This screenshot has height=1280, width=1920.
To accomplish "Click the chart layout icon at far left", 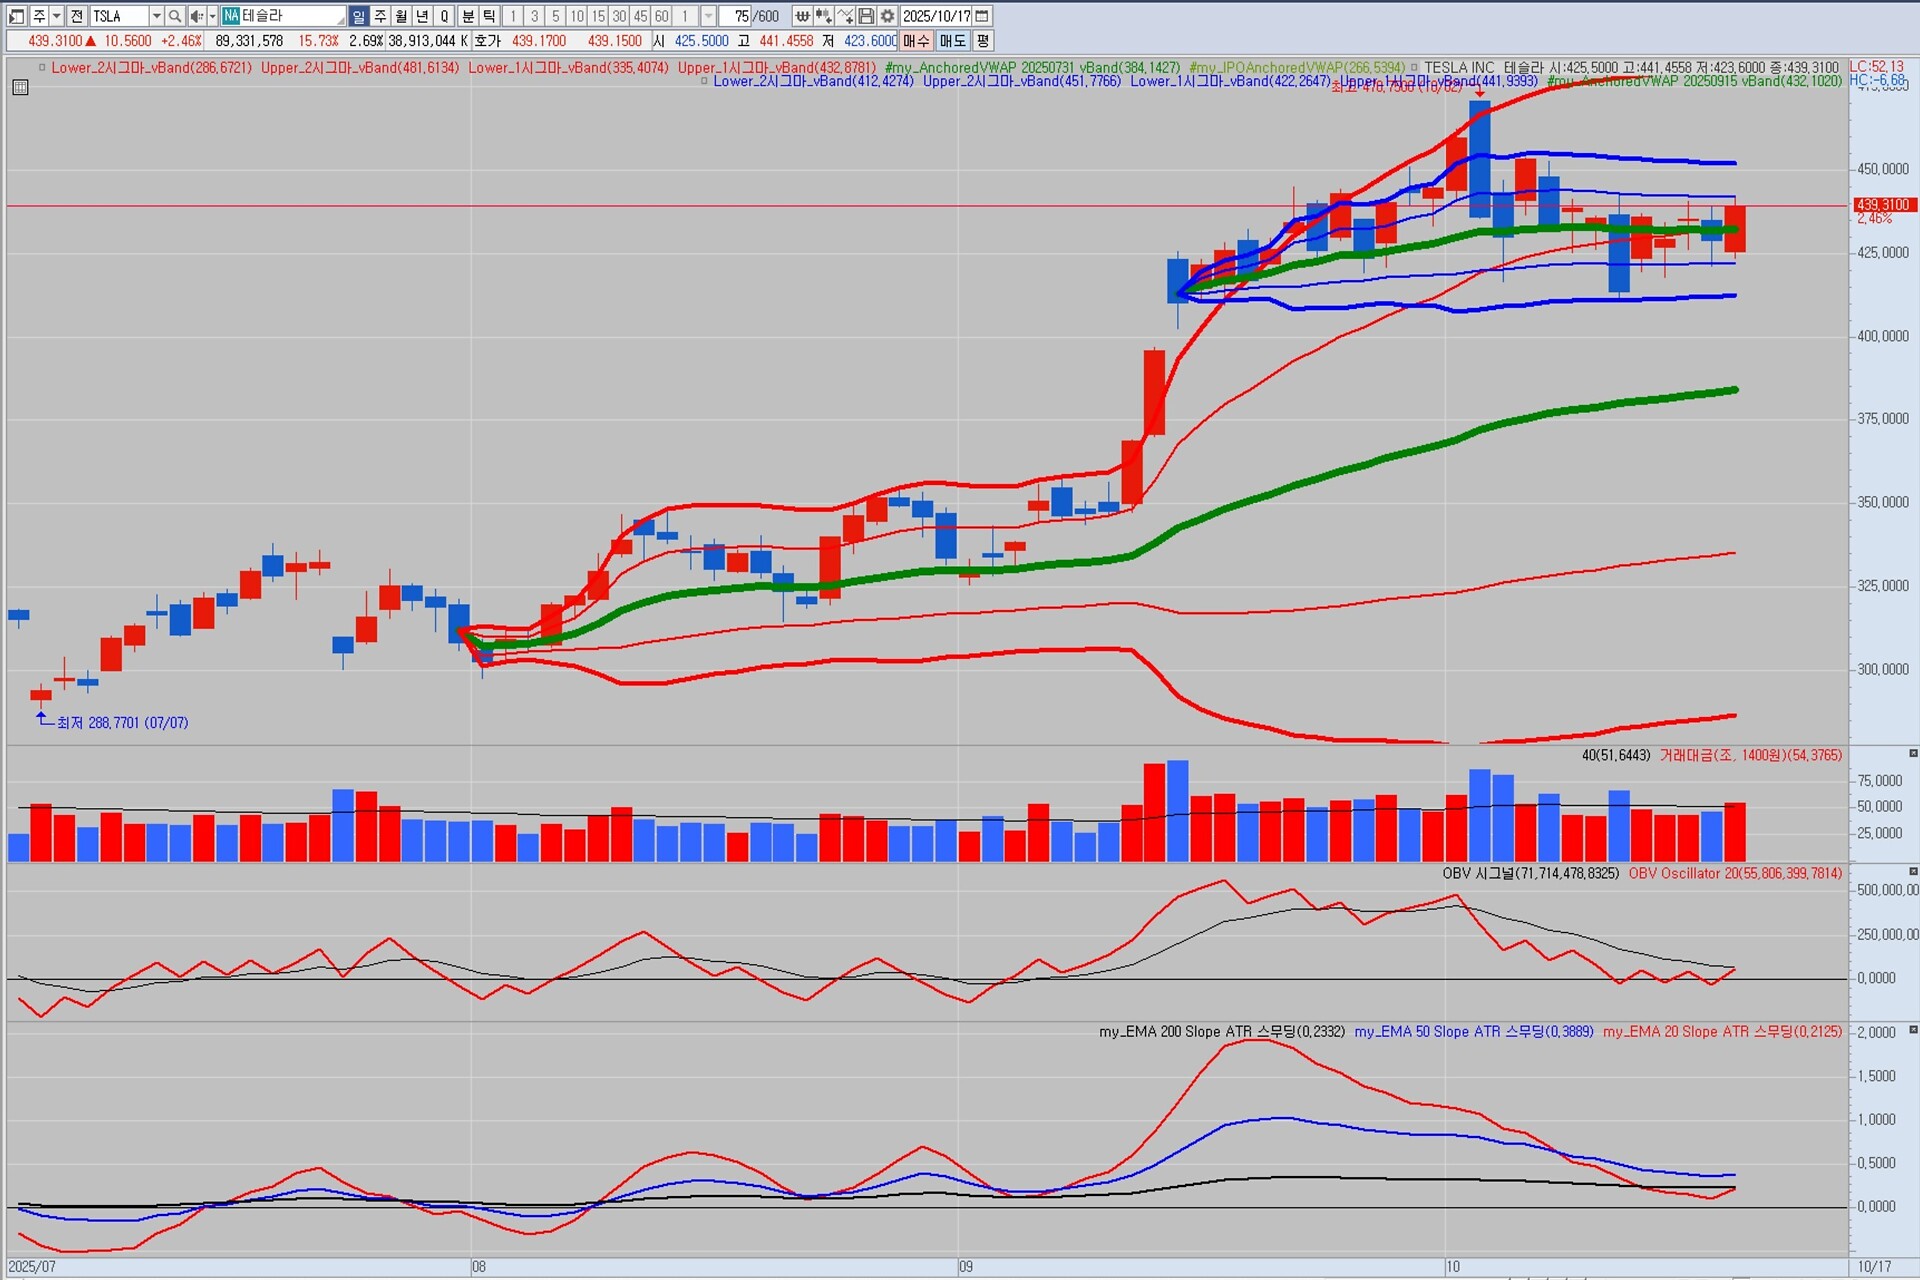I will [x=16, y=16].
